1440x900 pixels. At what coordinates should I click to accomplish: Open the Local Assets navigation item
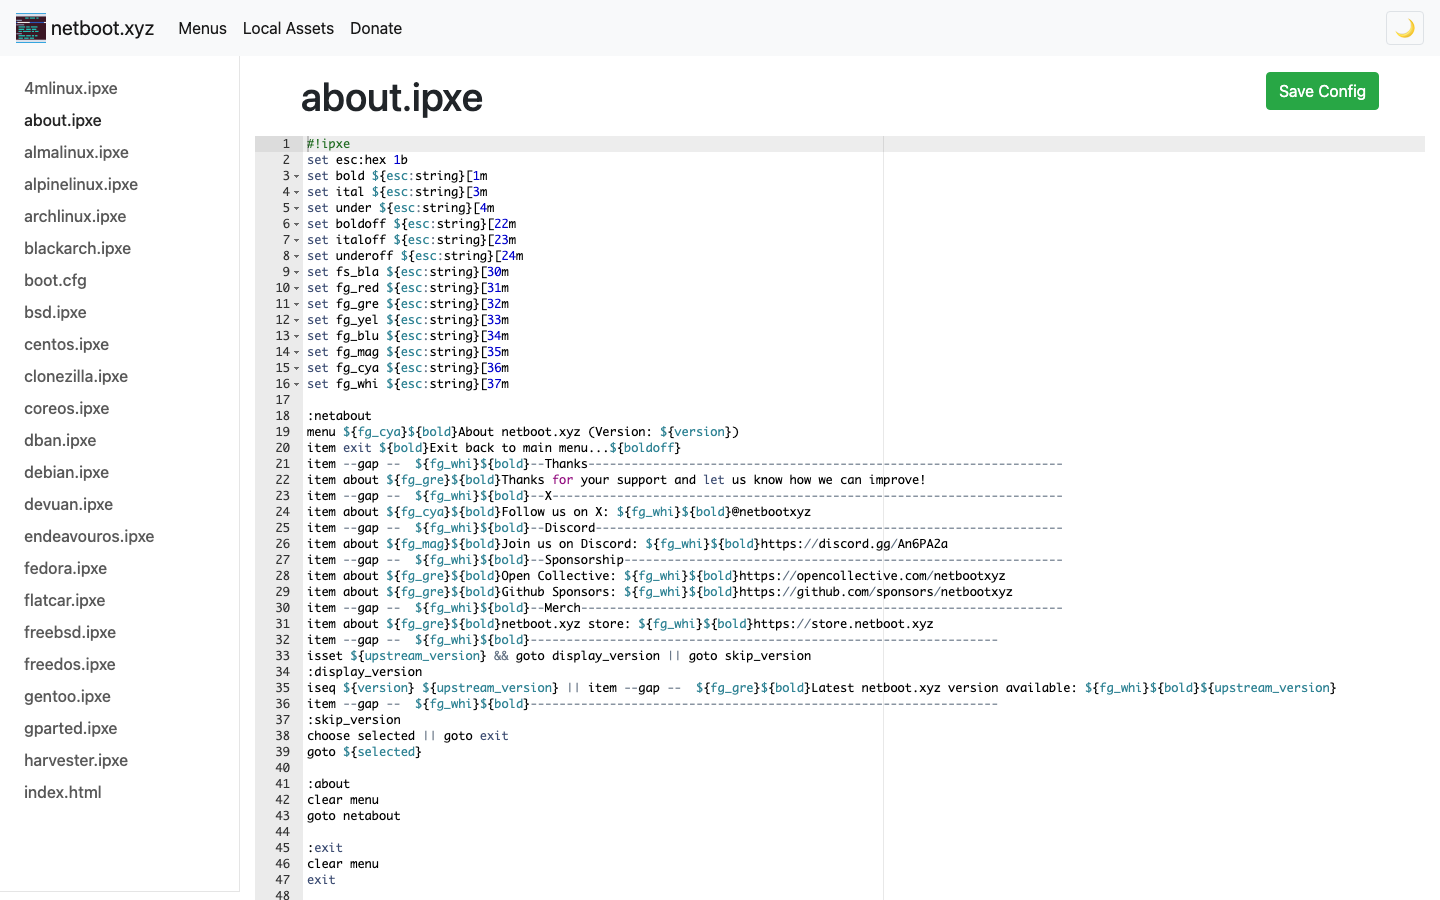tap(288, 28)
